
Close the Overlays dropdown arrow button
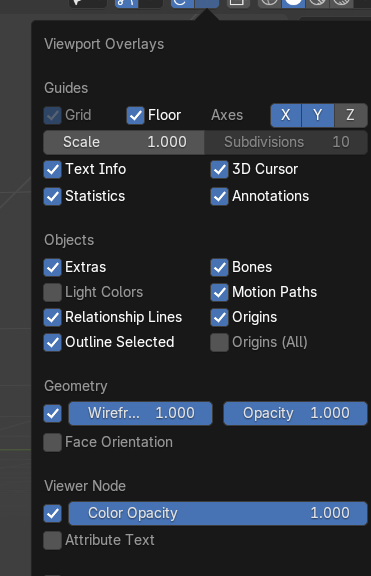[x=207, y=3]
